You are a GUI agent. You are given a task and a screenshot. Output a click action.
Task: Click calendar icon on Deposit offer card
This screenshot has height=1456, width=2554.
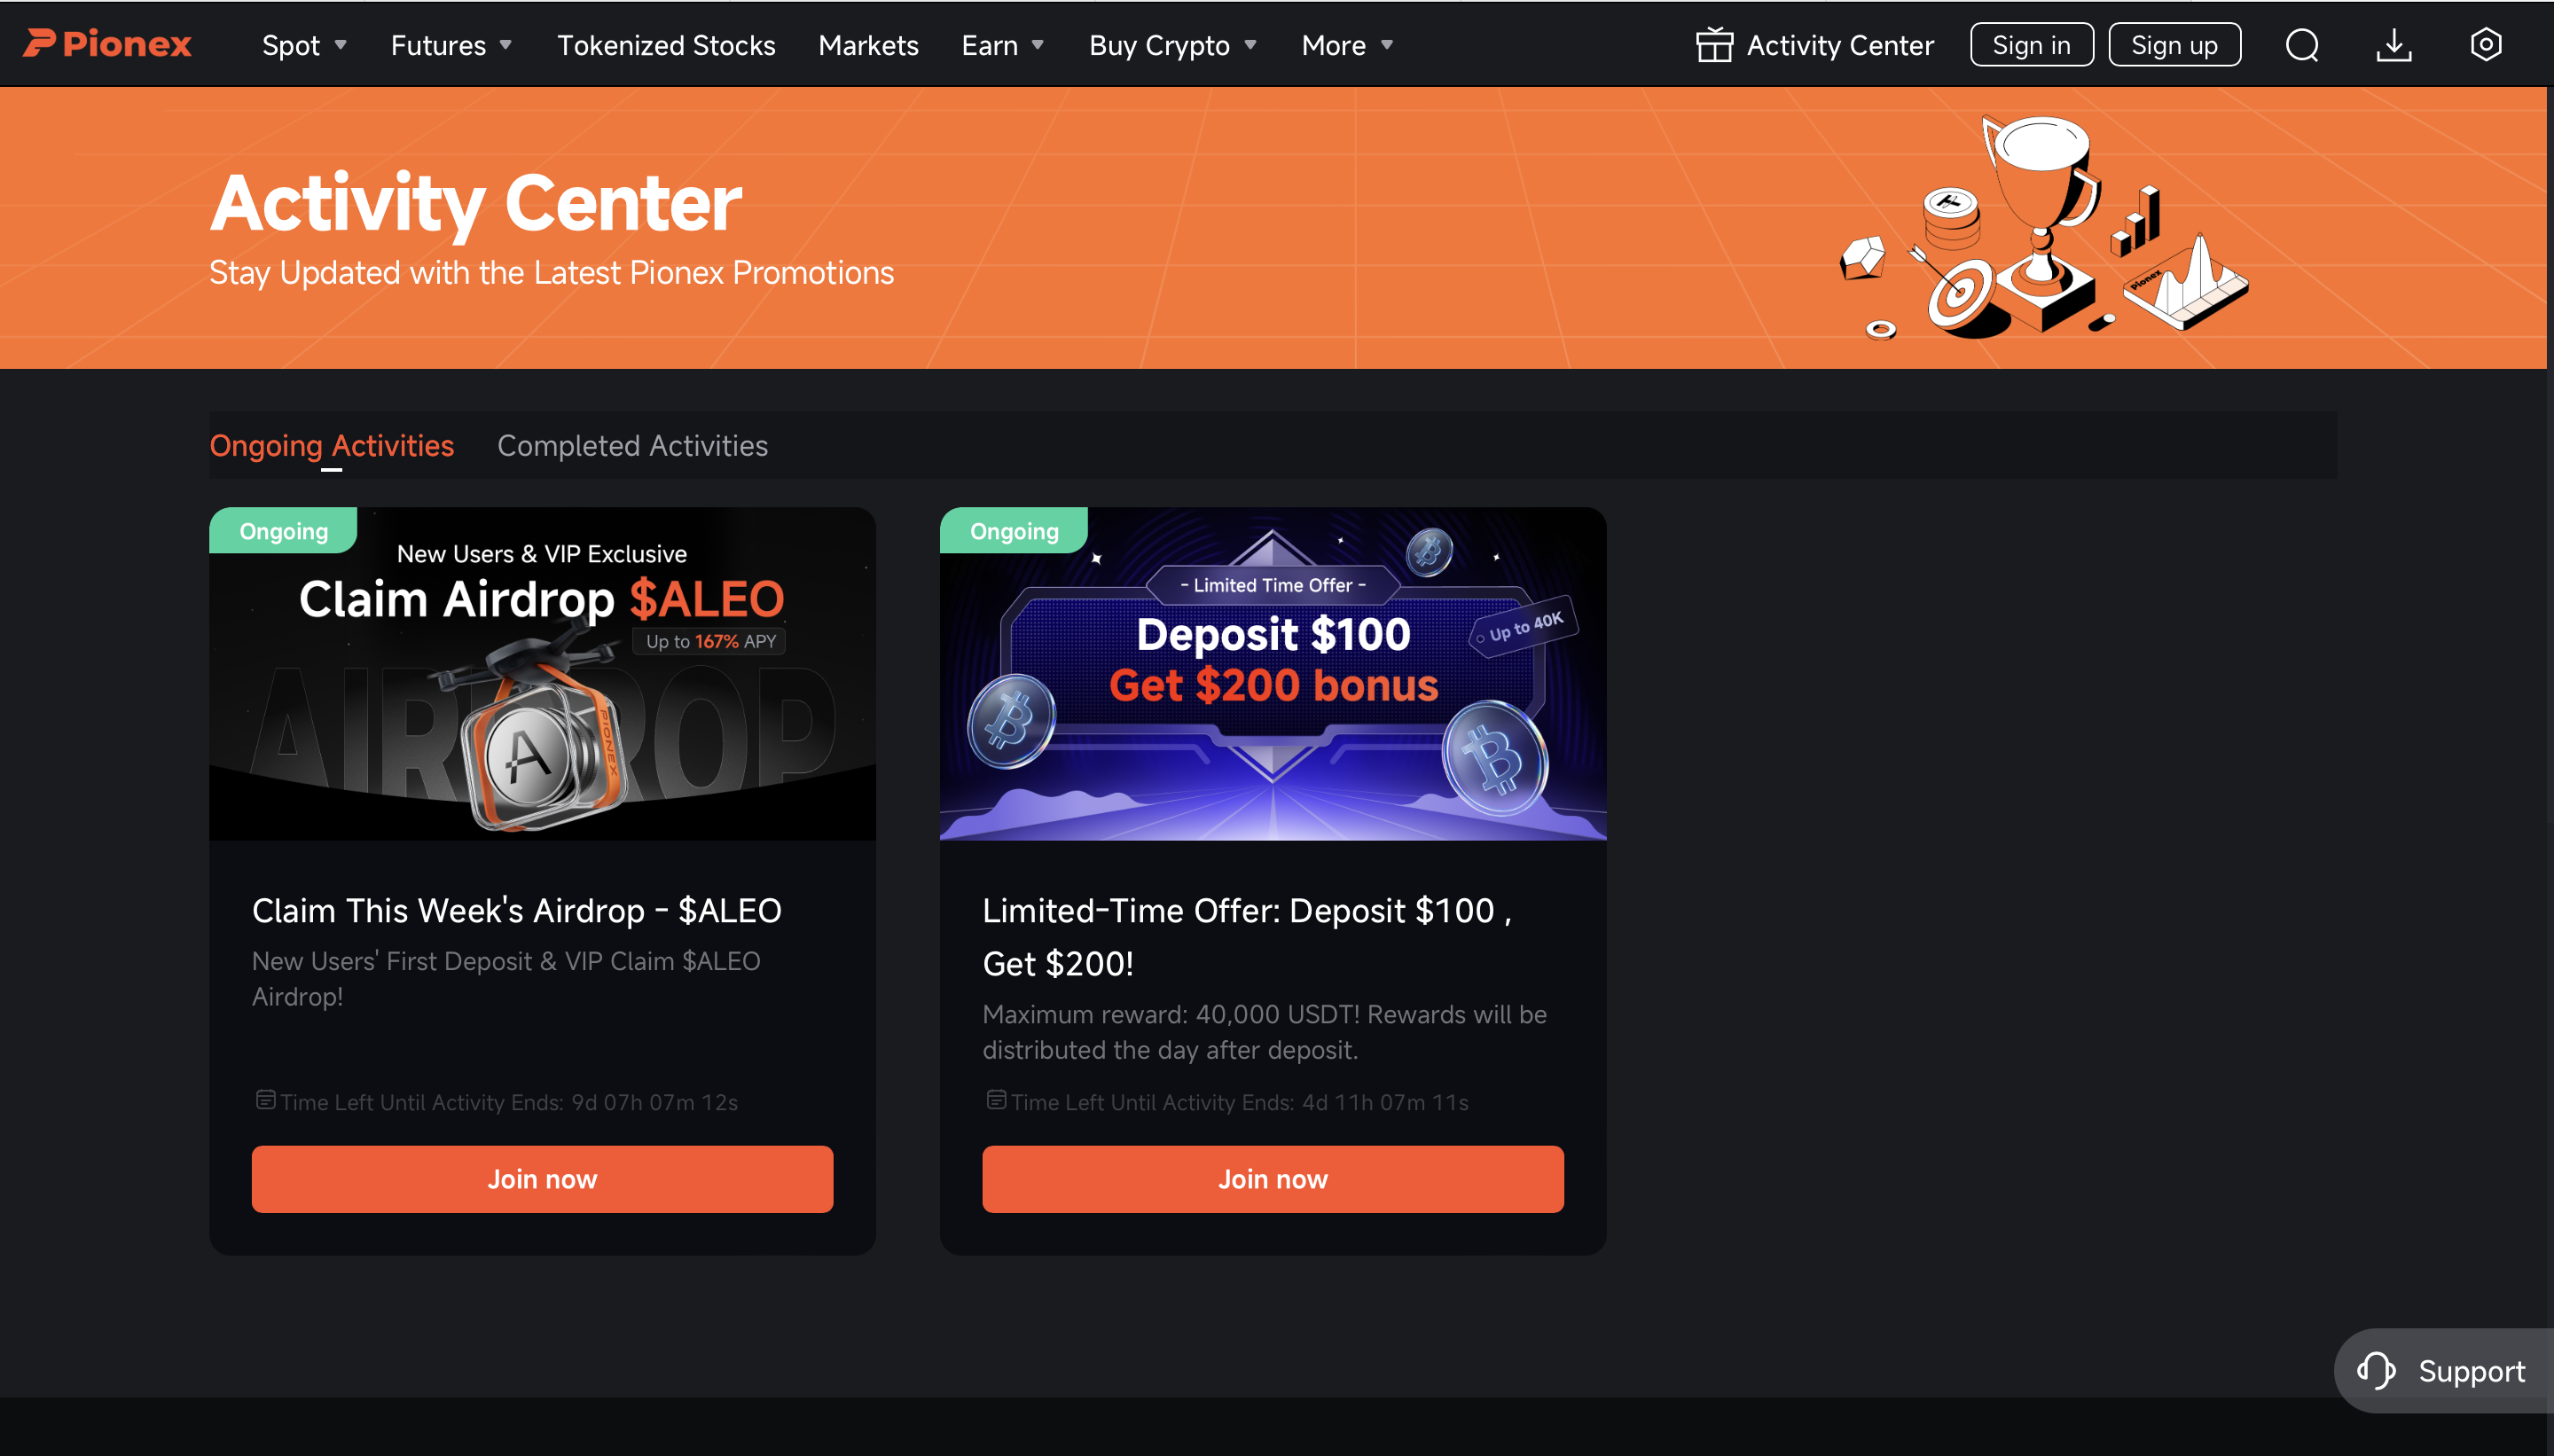(x=996, y=1100)
